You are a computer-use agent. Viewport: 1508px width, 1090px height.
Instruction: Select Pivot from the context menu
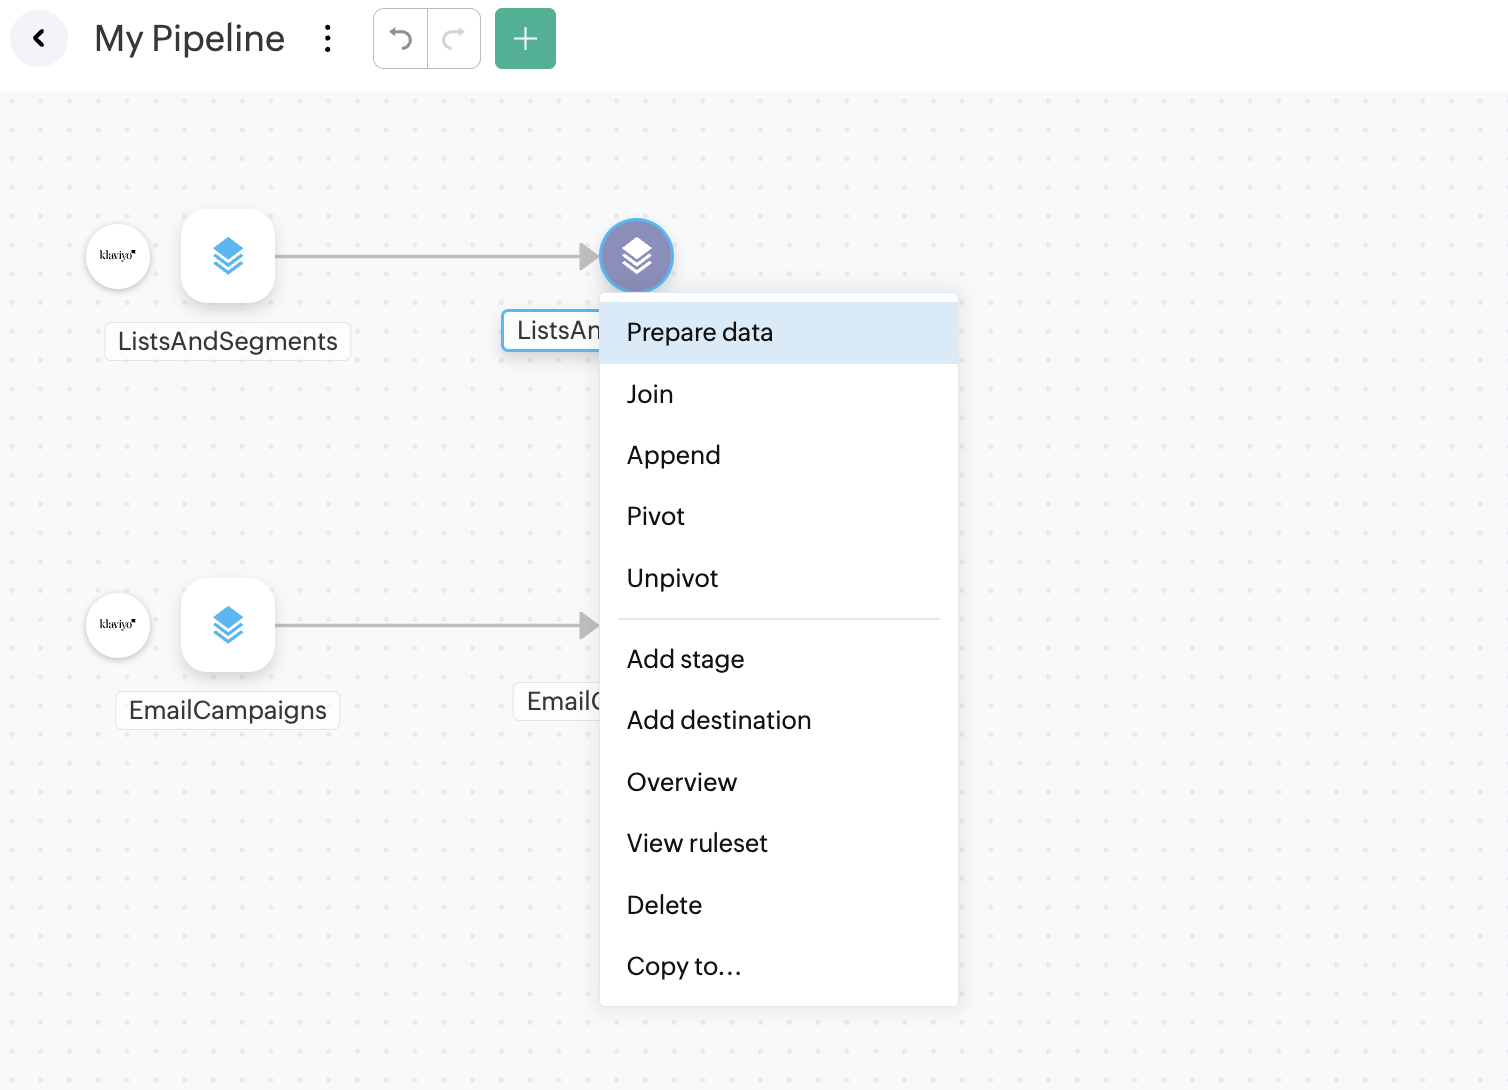pyautogui.click(x=656, y=517)
